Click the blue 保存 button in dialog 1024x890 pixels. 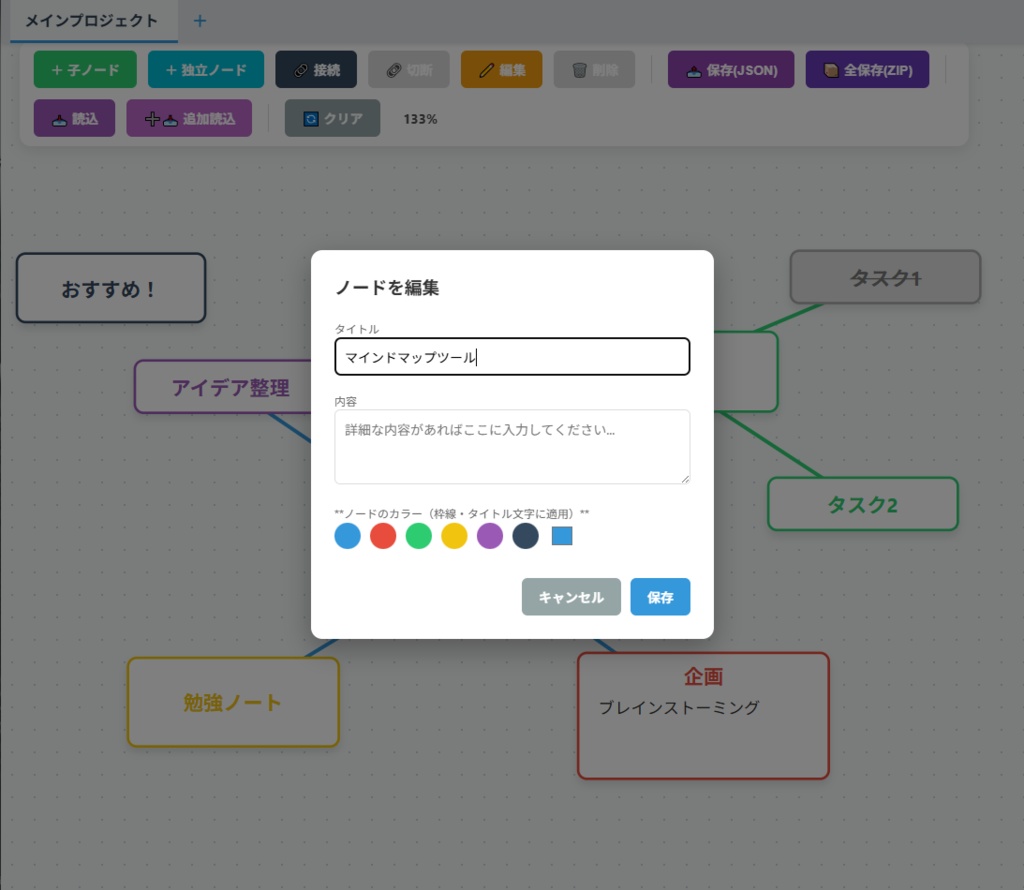(x=660, y=597)
